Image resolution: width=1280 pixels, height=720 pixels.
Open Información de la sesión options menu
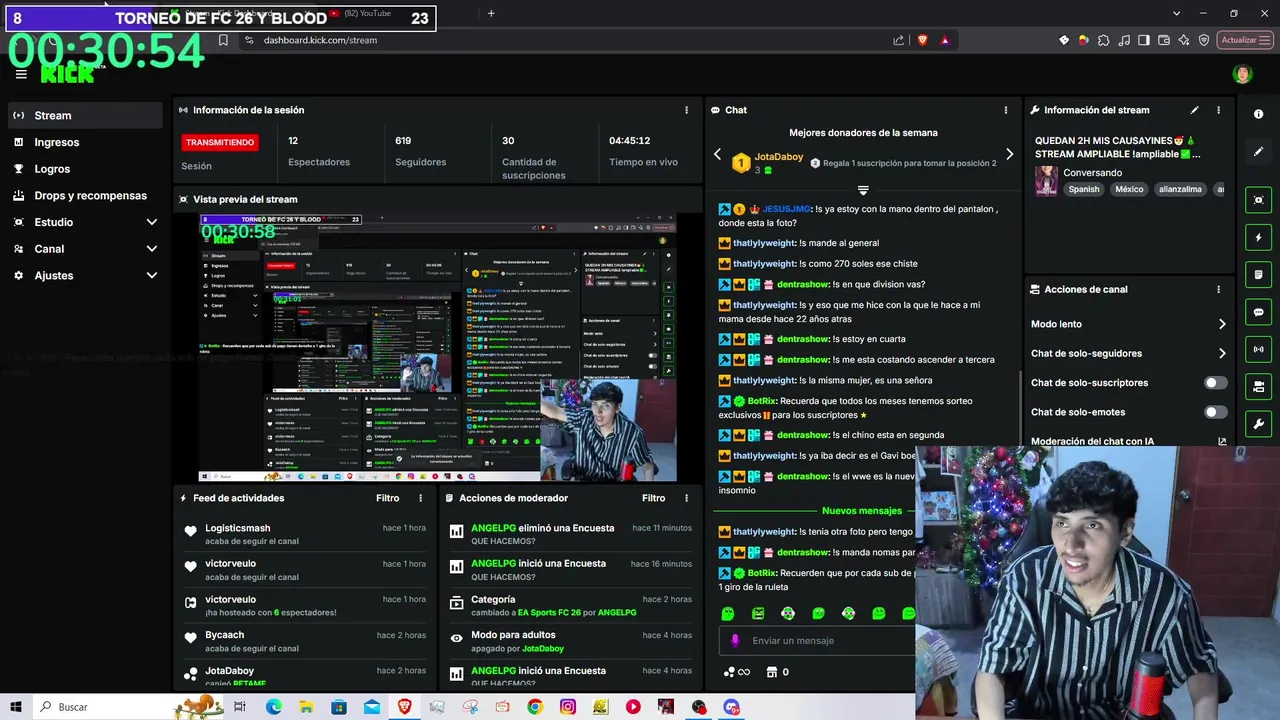click(x=686, y=110)
